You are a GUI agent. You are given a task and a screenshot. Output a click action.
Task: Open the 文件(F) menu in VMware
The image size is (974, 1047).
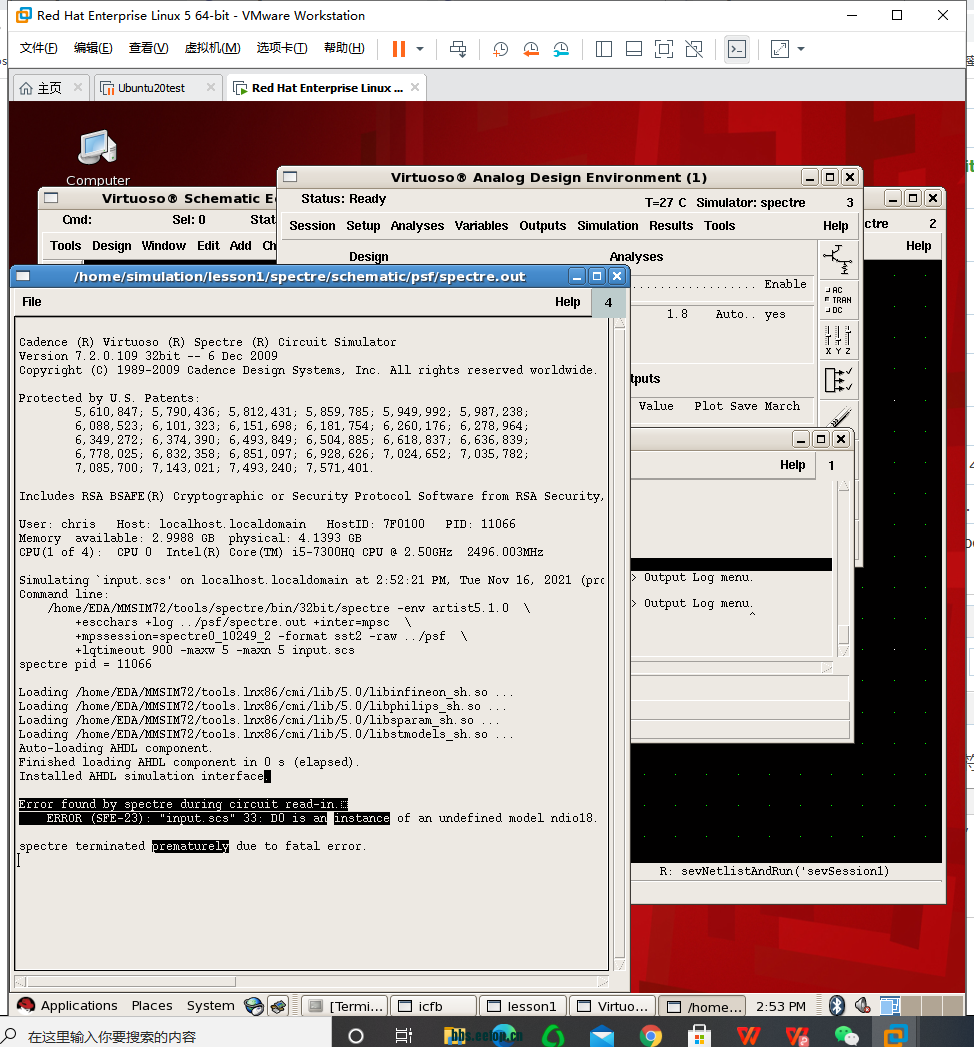pyautogui.click(x=39, y=48)
